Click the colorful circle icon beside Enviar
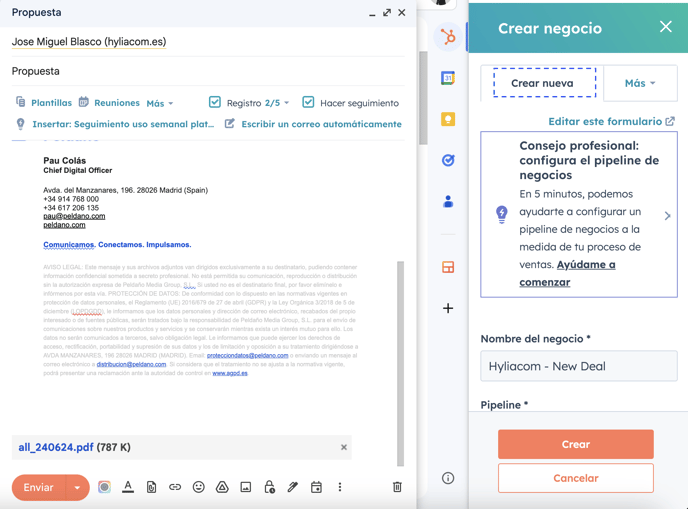 pos(104,487)
